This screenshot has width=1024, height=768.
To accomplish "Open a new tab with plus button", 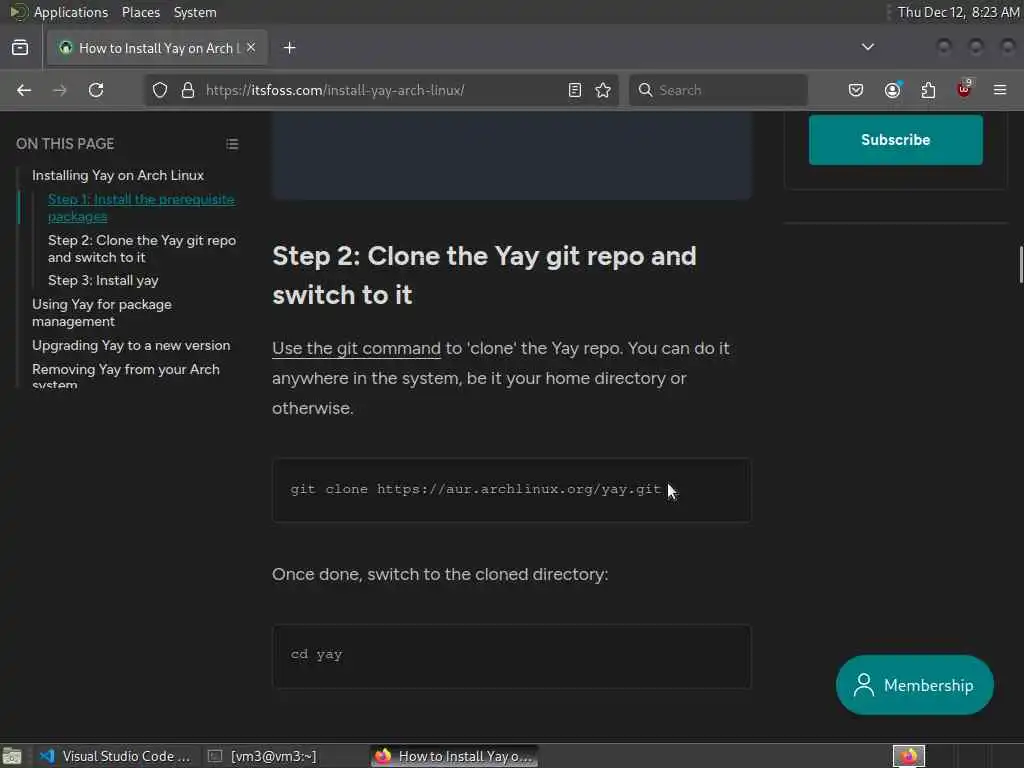I will (290, 48).
